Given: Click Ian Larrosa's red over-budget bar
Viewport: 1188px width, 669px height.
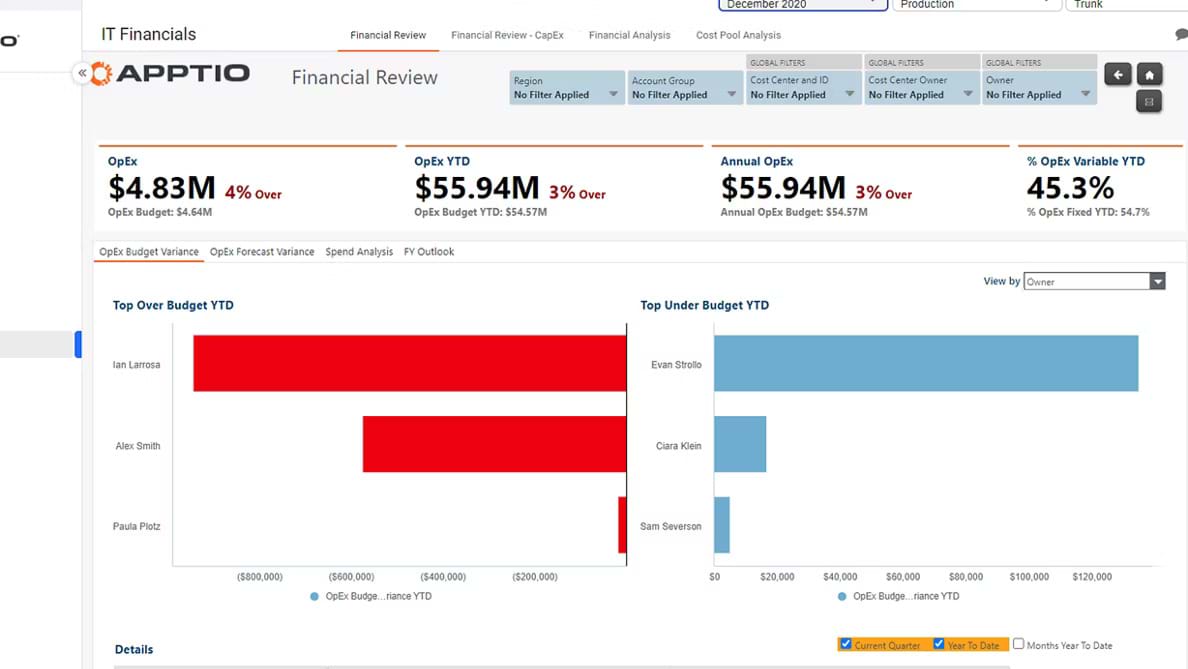Looking at the screenshot, I should click(409, 363).
